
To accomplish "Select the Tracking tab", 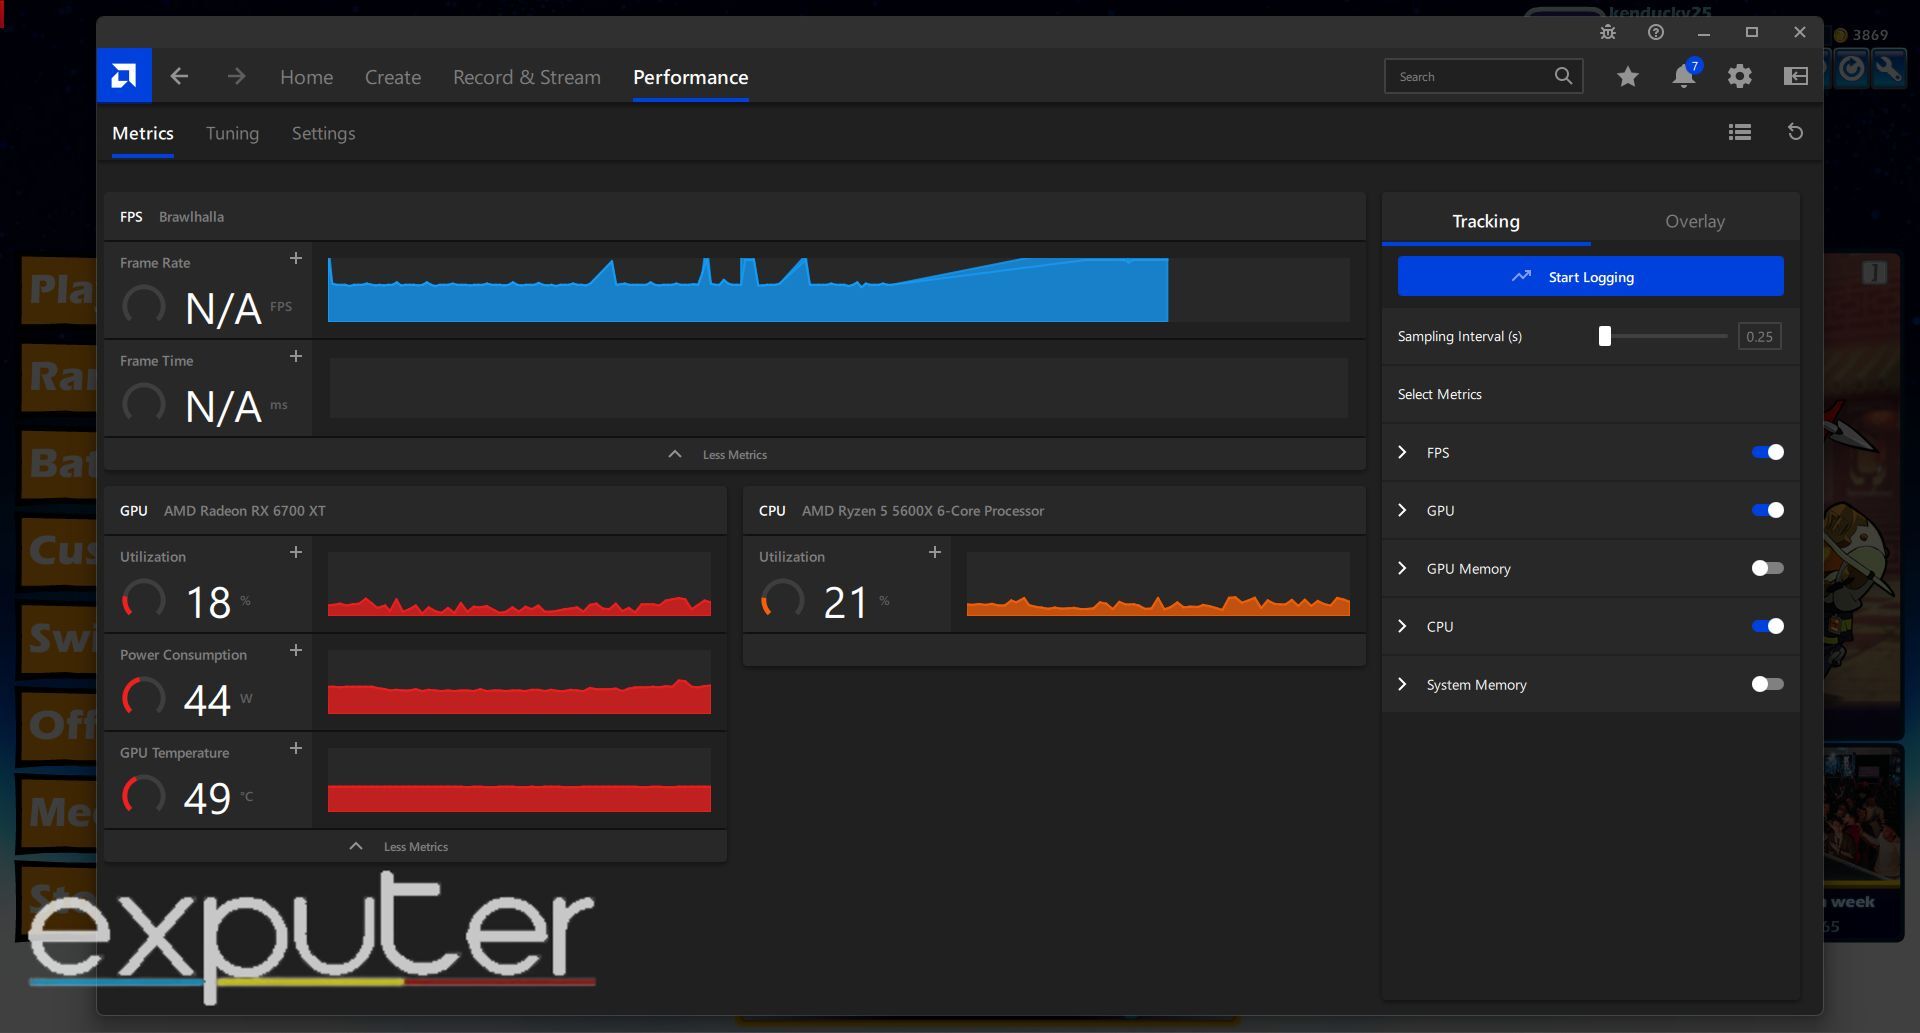I will tap(1486, 221).
